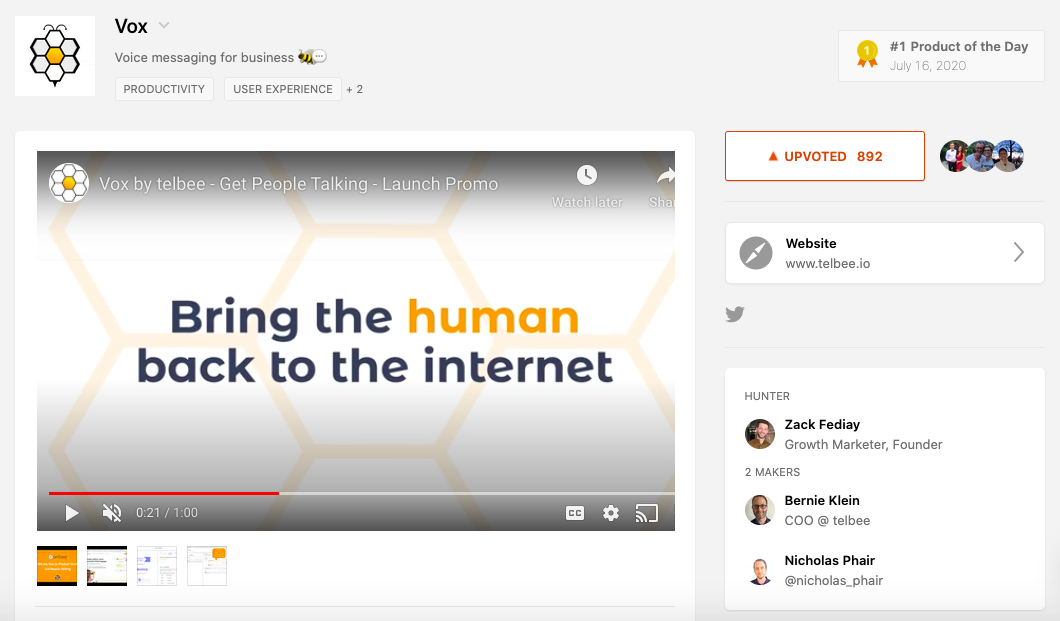Expand the dropdown arrow next to Vox
1060x621 pixels.
tap(164, 26)
